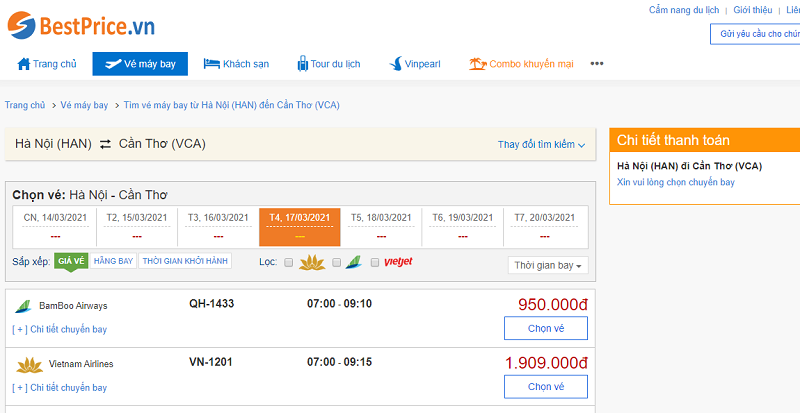Click the airplane icon in Vé máy bay tab
800x413 pixels.
pos(112,64)
